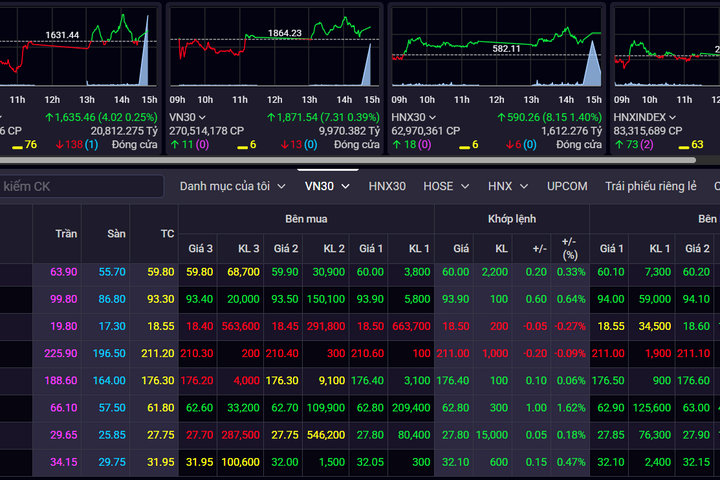
Task: Switch to the UPCOM tab
Action: pyautogui.click(x=567, y=186)
